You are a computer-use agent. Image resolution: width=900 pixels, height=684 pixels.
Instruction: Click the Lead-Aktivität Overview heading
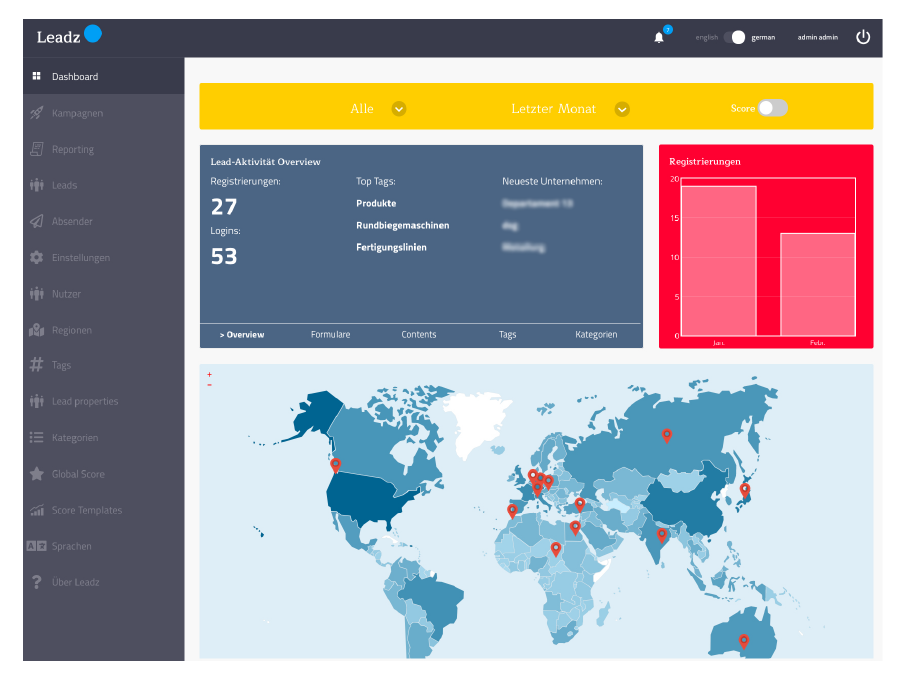pos(265,162)
